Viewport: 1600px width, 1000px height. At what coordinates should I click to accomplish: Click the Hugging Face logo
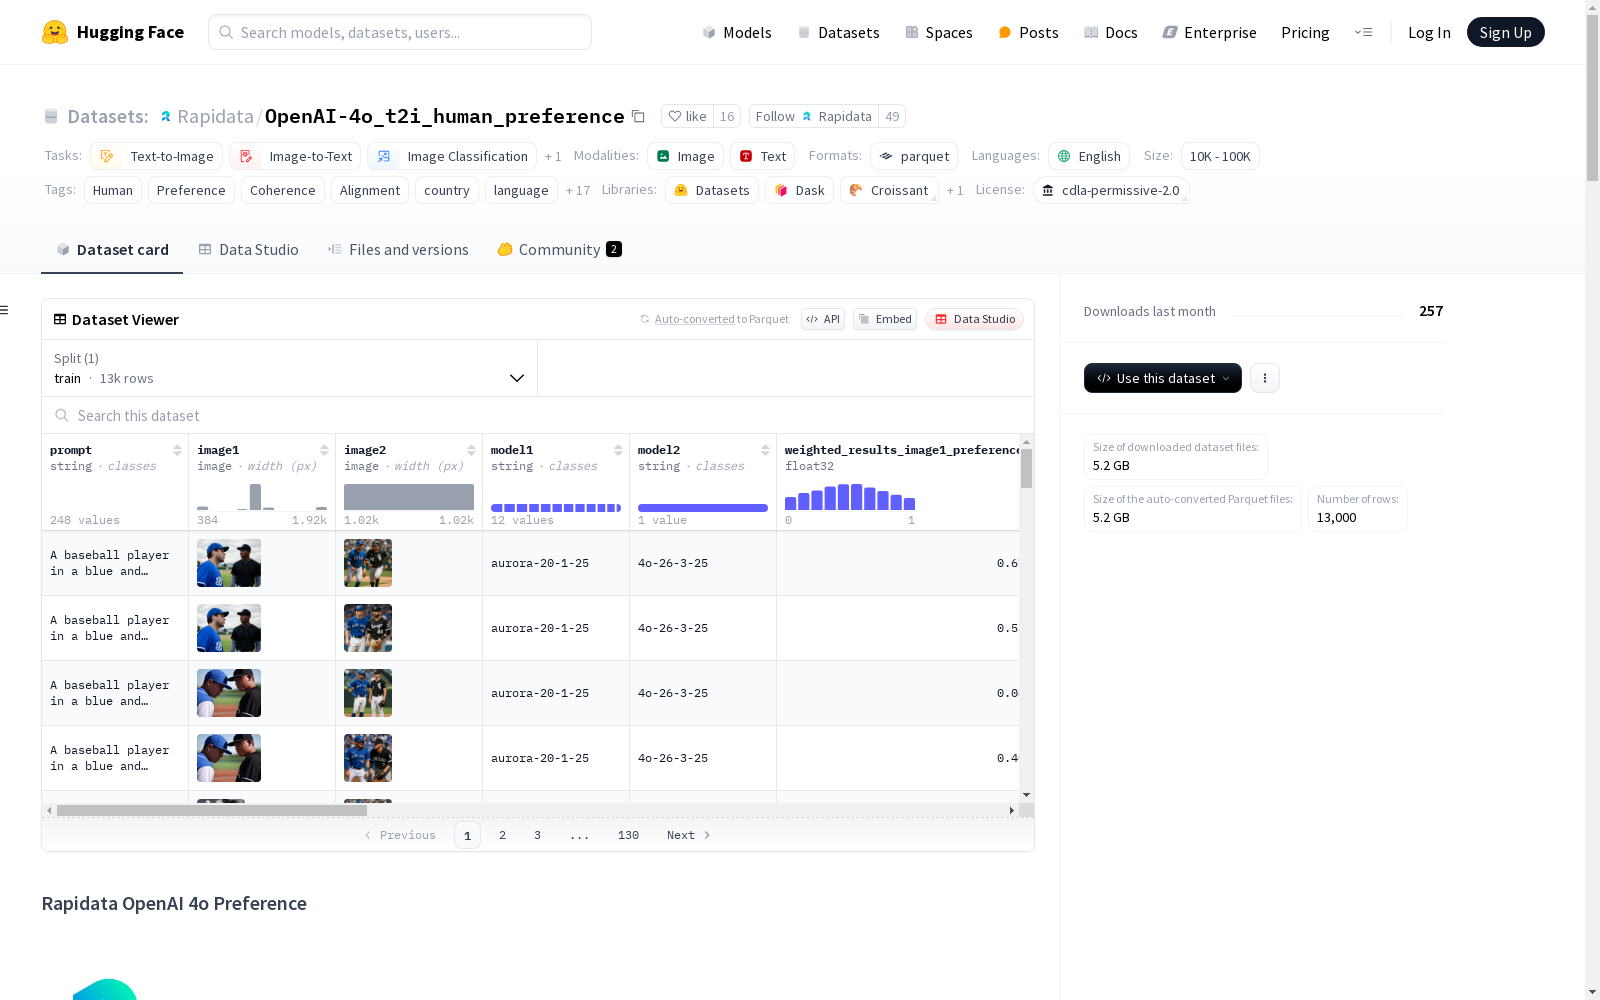click(x=113, y=32)
